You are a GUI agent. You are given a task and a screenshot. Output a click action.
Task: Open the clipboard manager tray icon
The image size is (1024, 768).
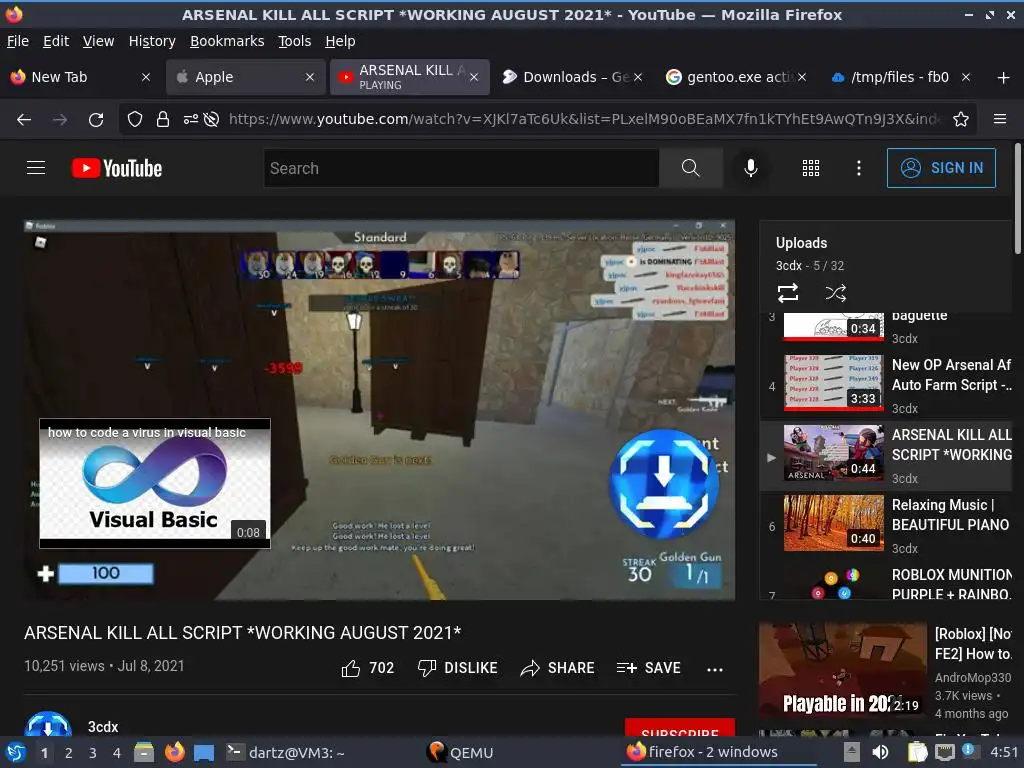tap(917, 752)
